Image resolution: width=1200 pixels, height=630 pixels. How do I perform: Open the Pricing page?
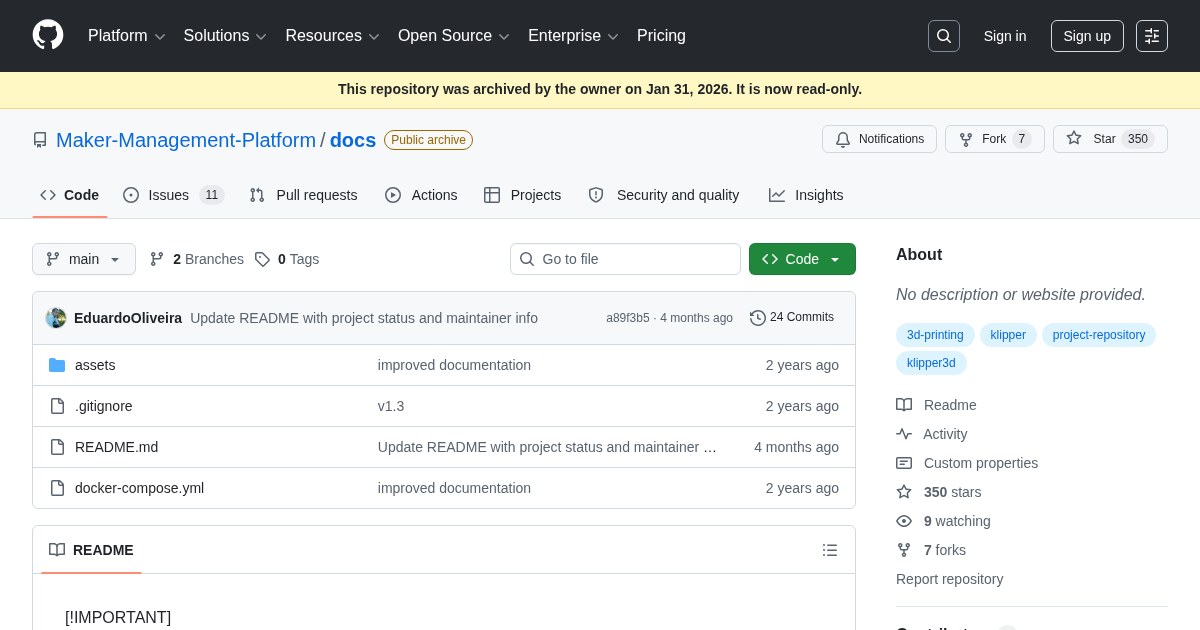661,36
